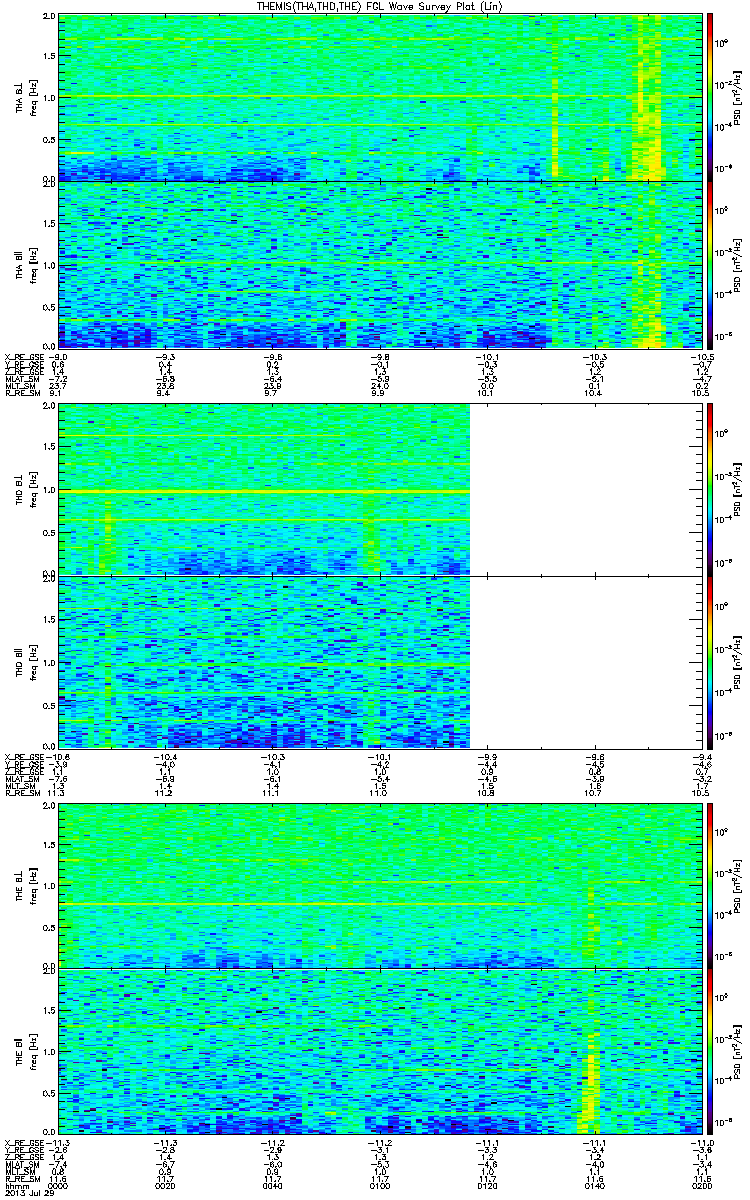Click the THD B⊥ PSD color bar
Image resolution: width=750 pixels, height=1200 pixels.
click(x=711, y=490)
